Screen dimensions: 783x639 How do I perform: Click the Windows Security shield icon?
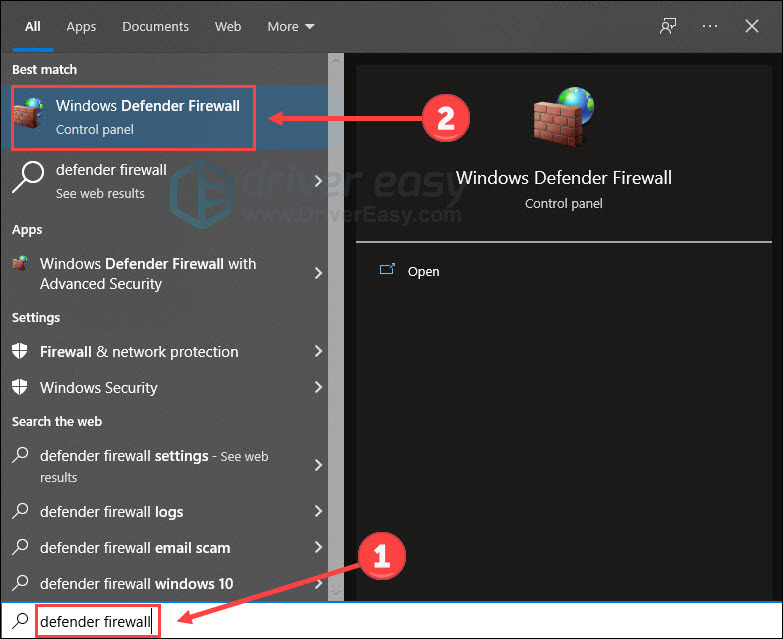click(x=20, y=388)
